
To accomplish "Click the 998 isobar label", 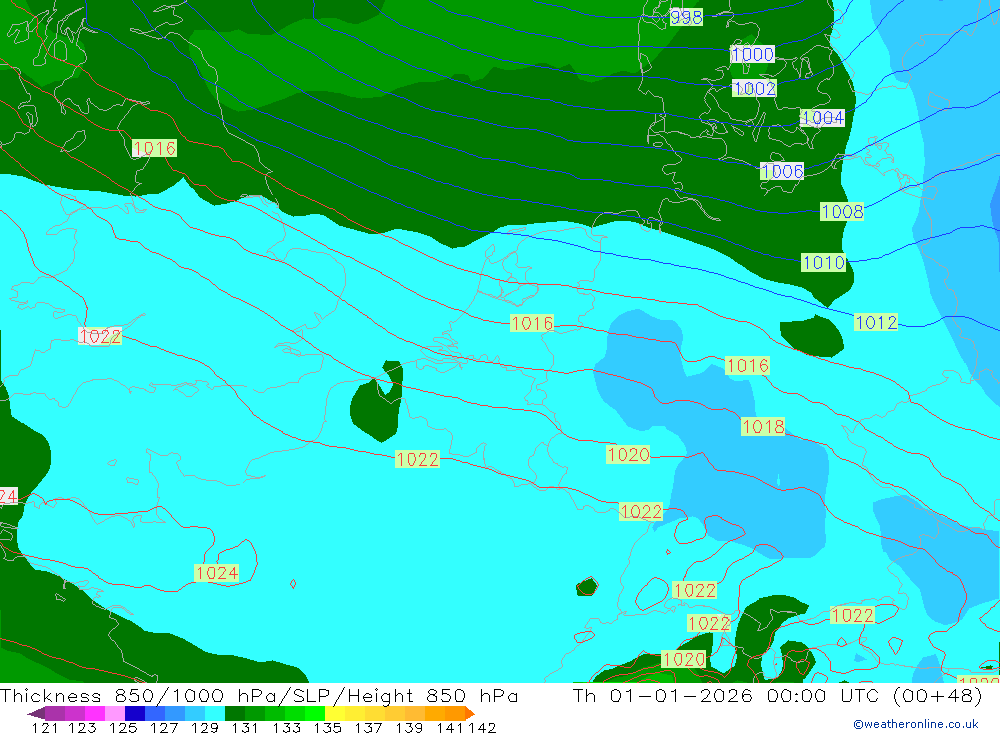I will coord(686,17).
